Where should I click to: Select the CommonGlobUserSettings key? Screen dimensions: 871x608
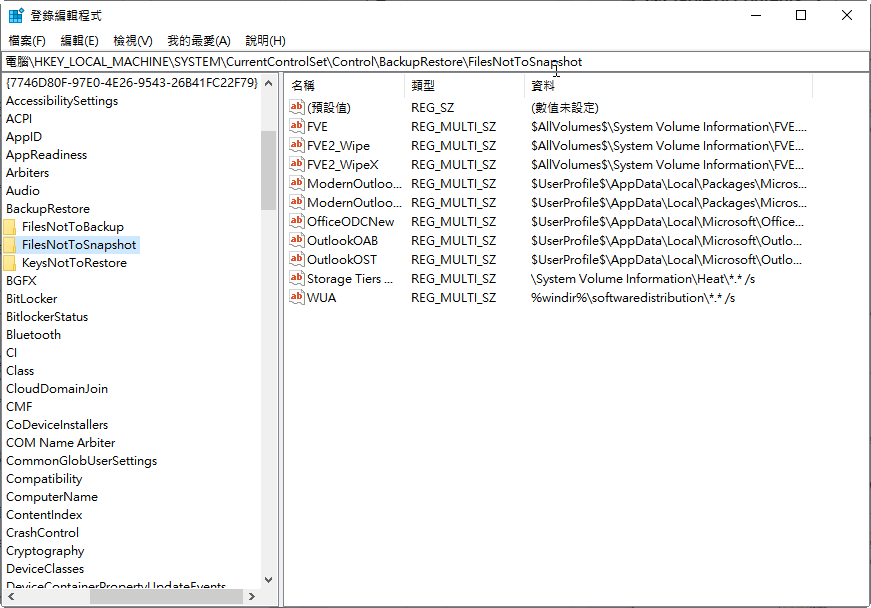click(x=81, y=461)
